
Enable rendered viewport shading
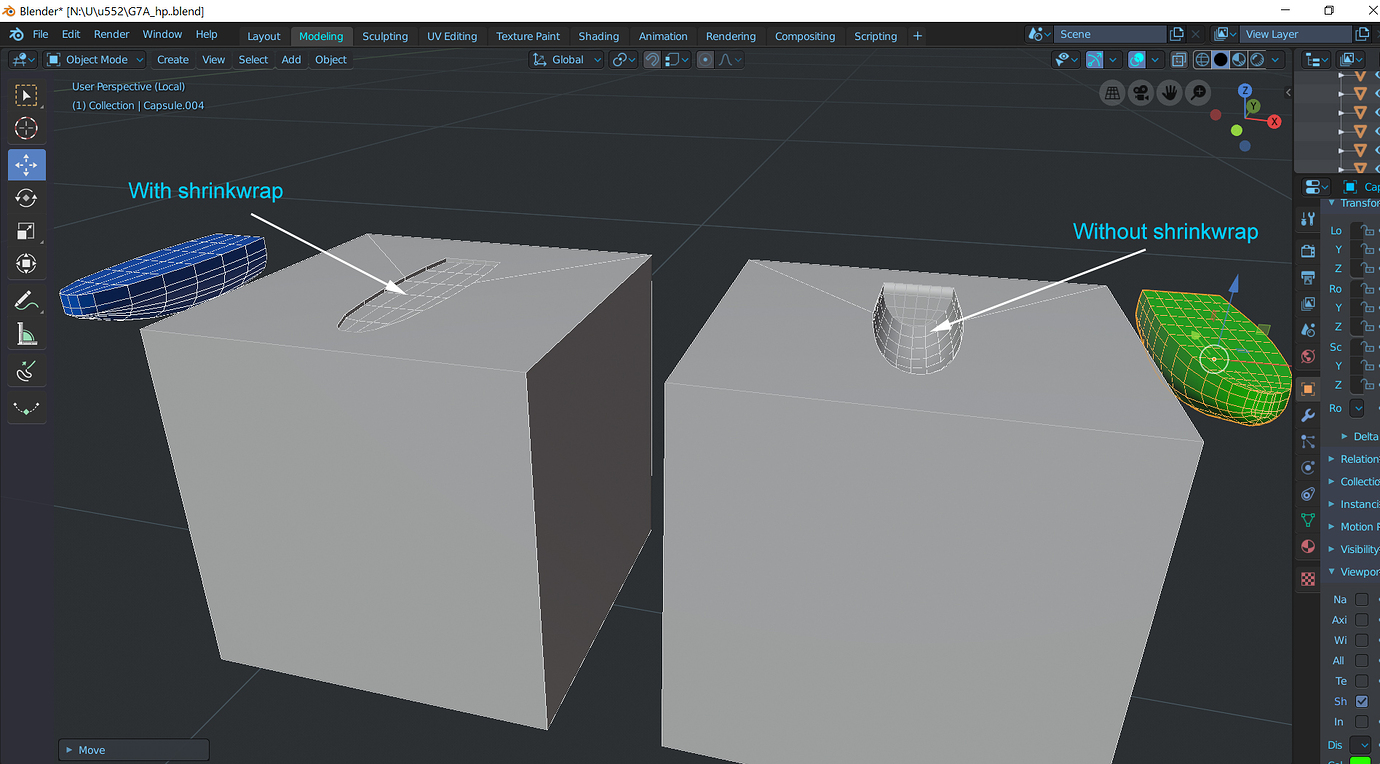coord(1257,60)
